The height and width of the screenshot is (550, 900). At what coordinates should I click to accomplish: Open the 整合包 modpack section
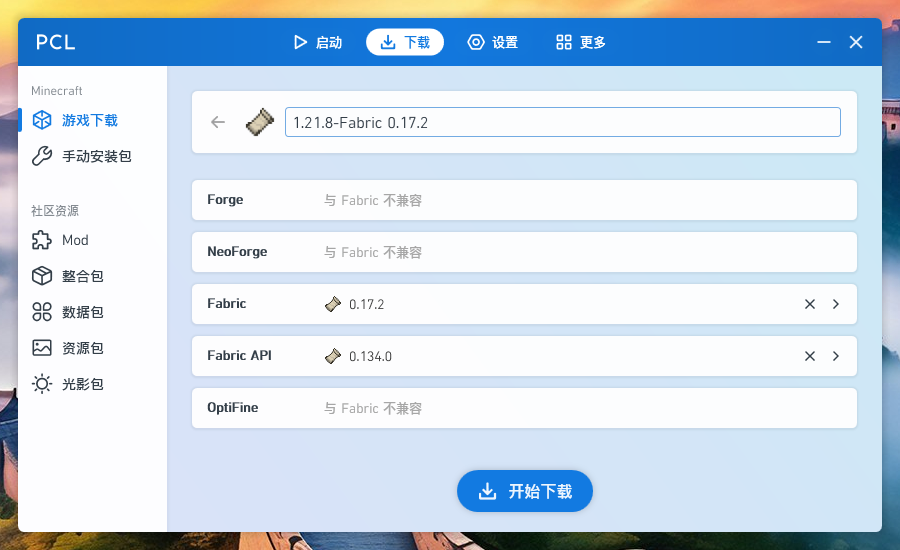click(x=82, y=276)
